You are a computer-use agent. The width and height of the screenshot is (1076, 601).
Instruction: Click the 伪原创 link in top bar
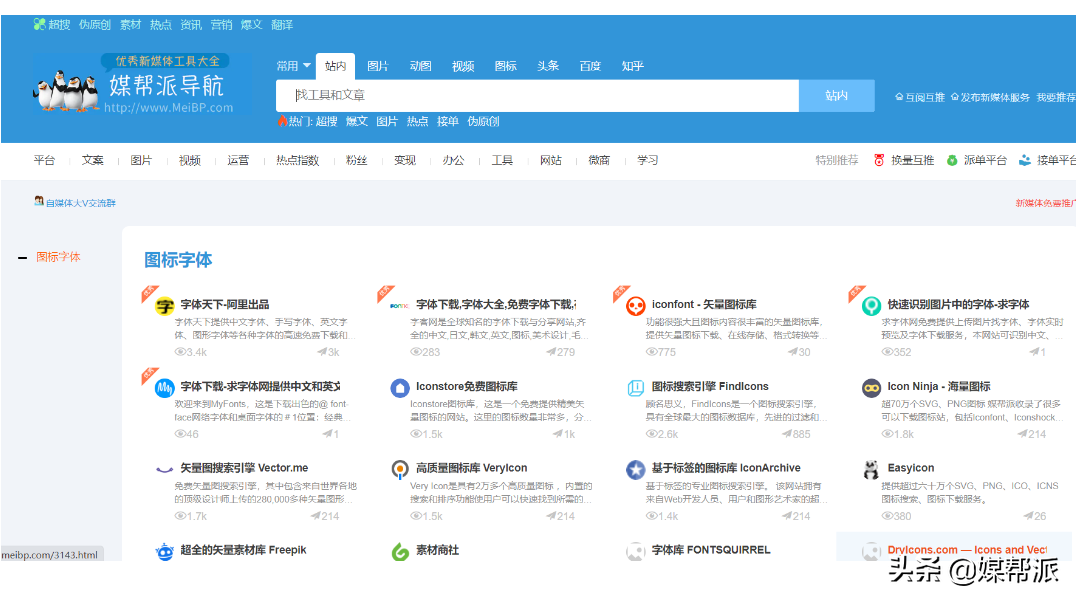95,25
